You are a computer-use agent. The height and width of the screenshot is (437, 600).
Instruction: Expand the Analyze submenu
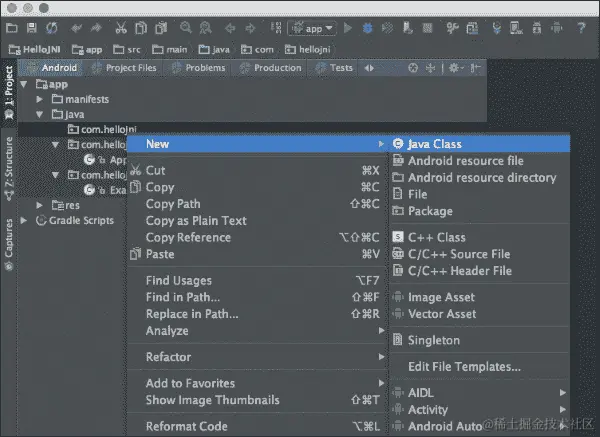257,331
